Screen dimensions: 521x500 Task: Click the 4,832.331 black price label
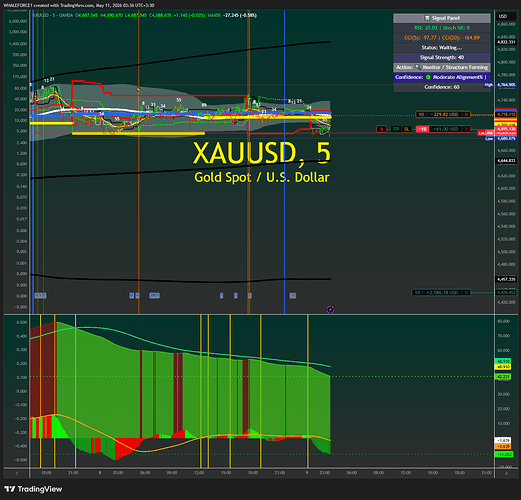[506, 42]
